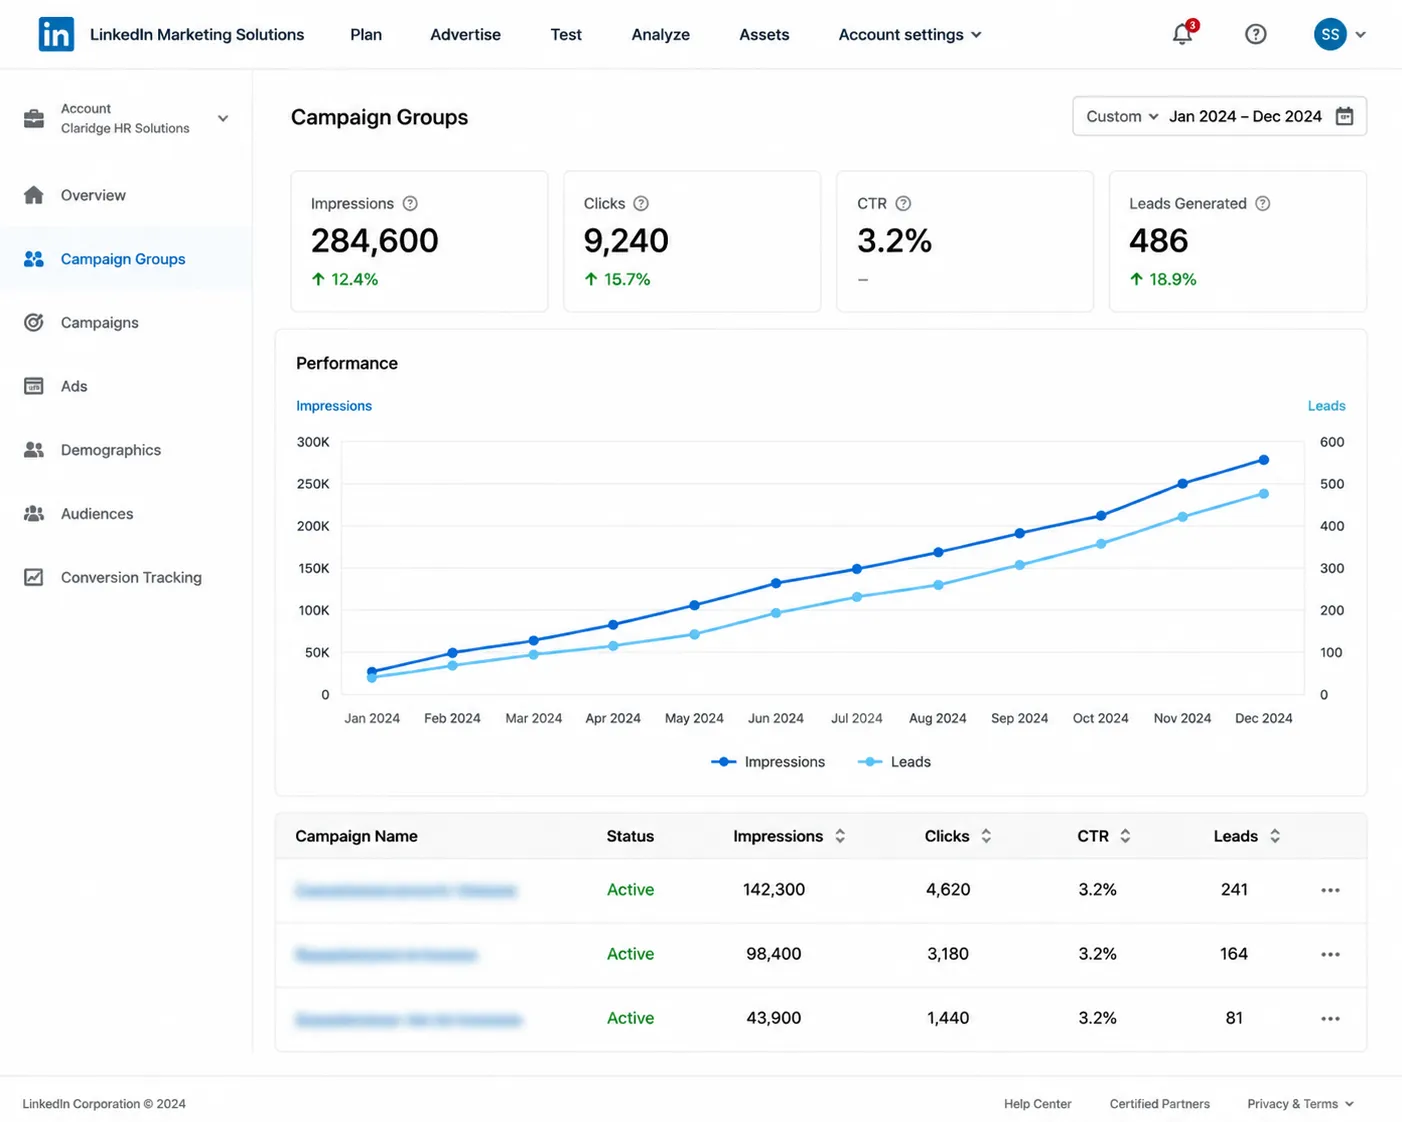Click the Dec 2024 Leads data point
Image resolution: width=1402 pixels, height=1122 pixels.
(1264, 494)
